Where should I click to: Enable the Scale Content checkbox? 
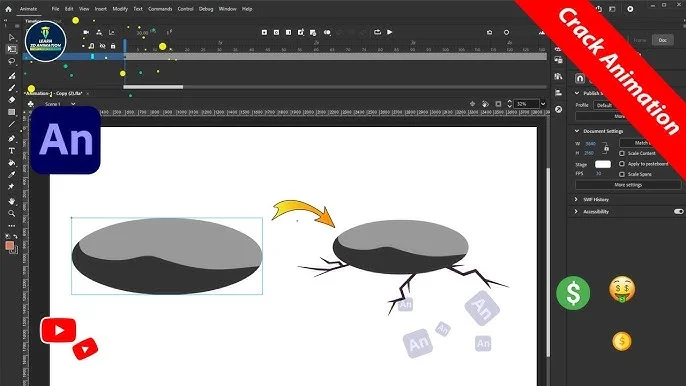click(x=622, y=154)
